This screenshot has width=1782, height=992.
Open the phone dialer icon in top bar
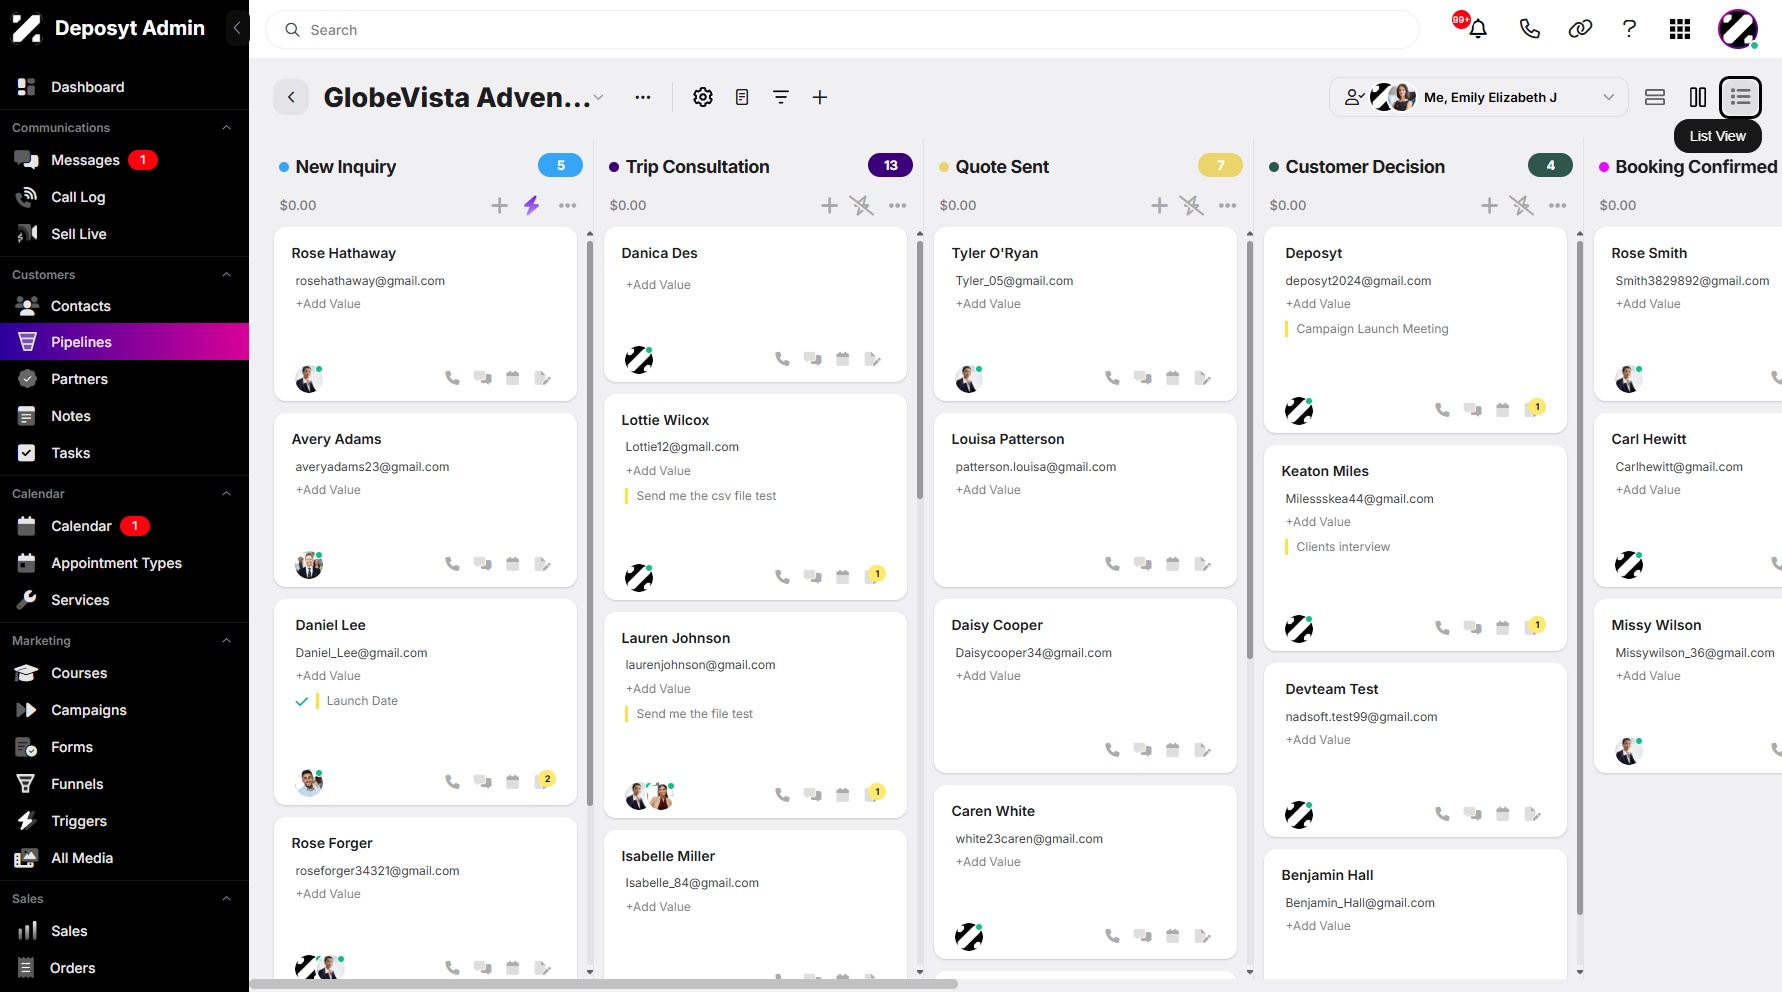pyautogui.click(x=1529, y=29)
